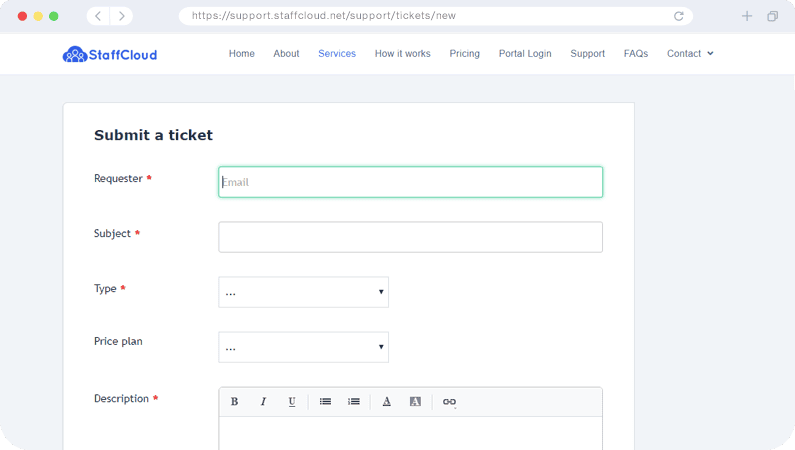
Task: Open a new browser tab with plus icon
Action: pos(747,16)
